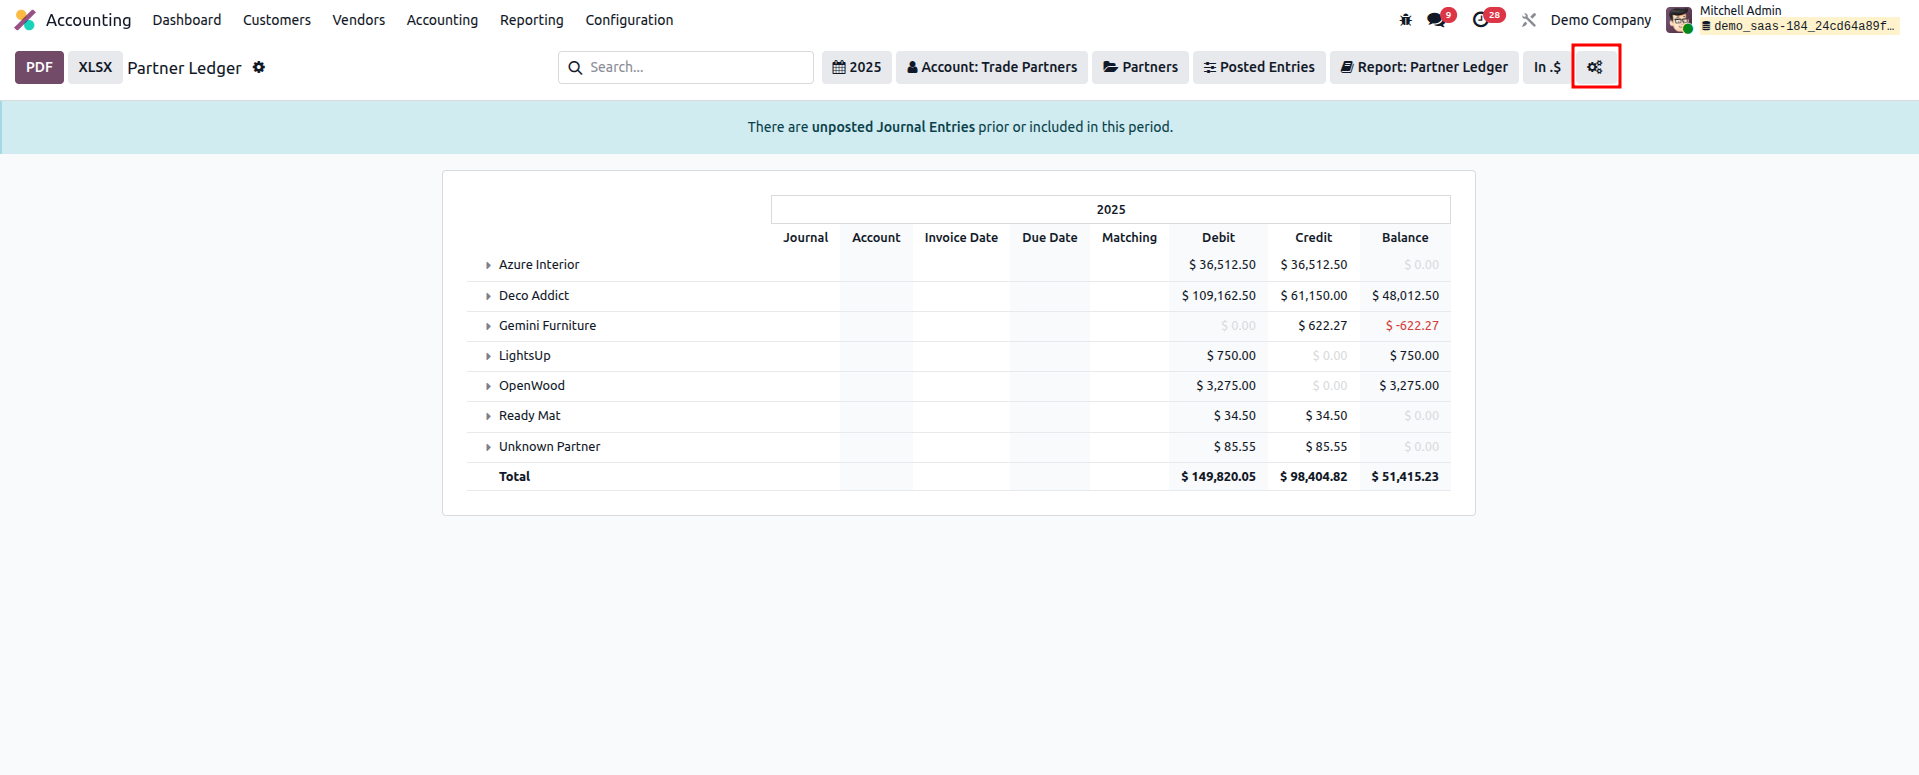The image size is (1919, 775).
Task: Expand Ready Mat partner row
Action: click(x=488, y=416)
